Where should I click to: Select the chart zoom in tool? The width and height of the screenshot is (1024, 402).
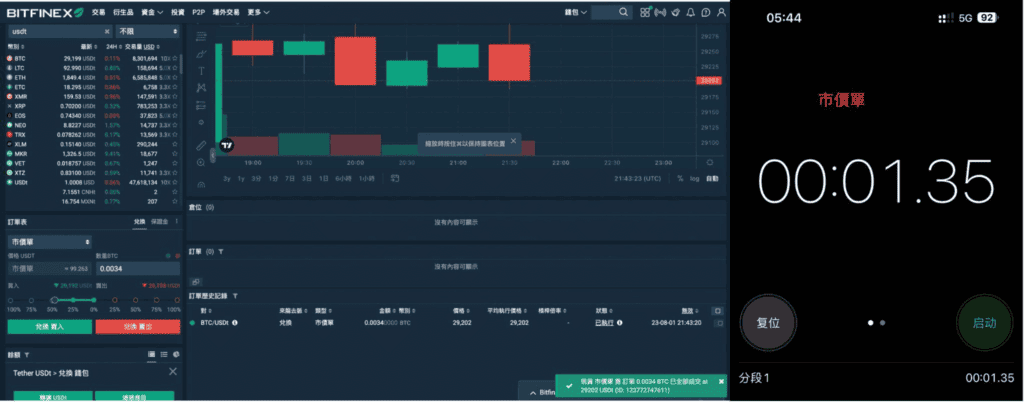click(x=201, y=162)
